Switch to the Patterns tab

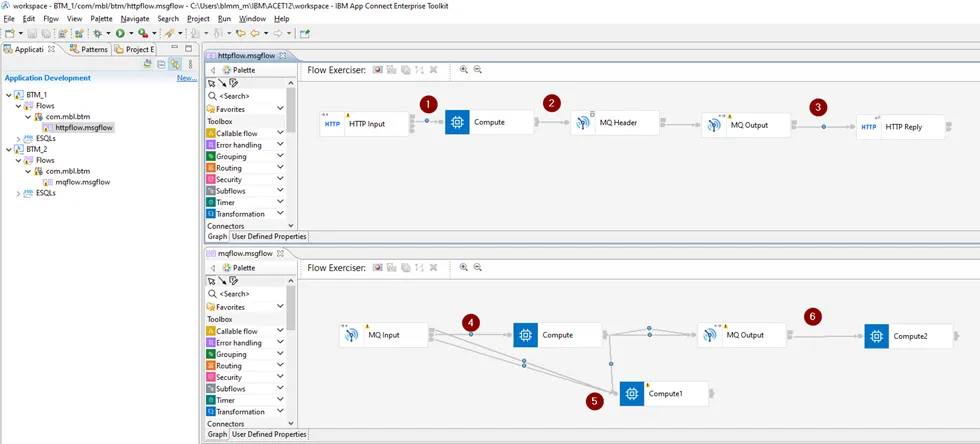pyautogui.click(x=89, y=49)
